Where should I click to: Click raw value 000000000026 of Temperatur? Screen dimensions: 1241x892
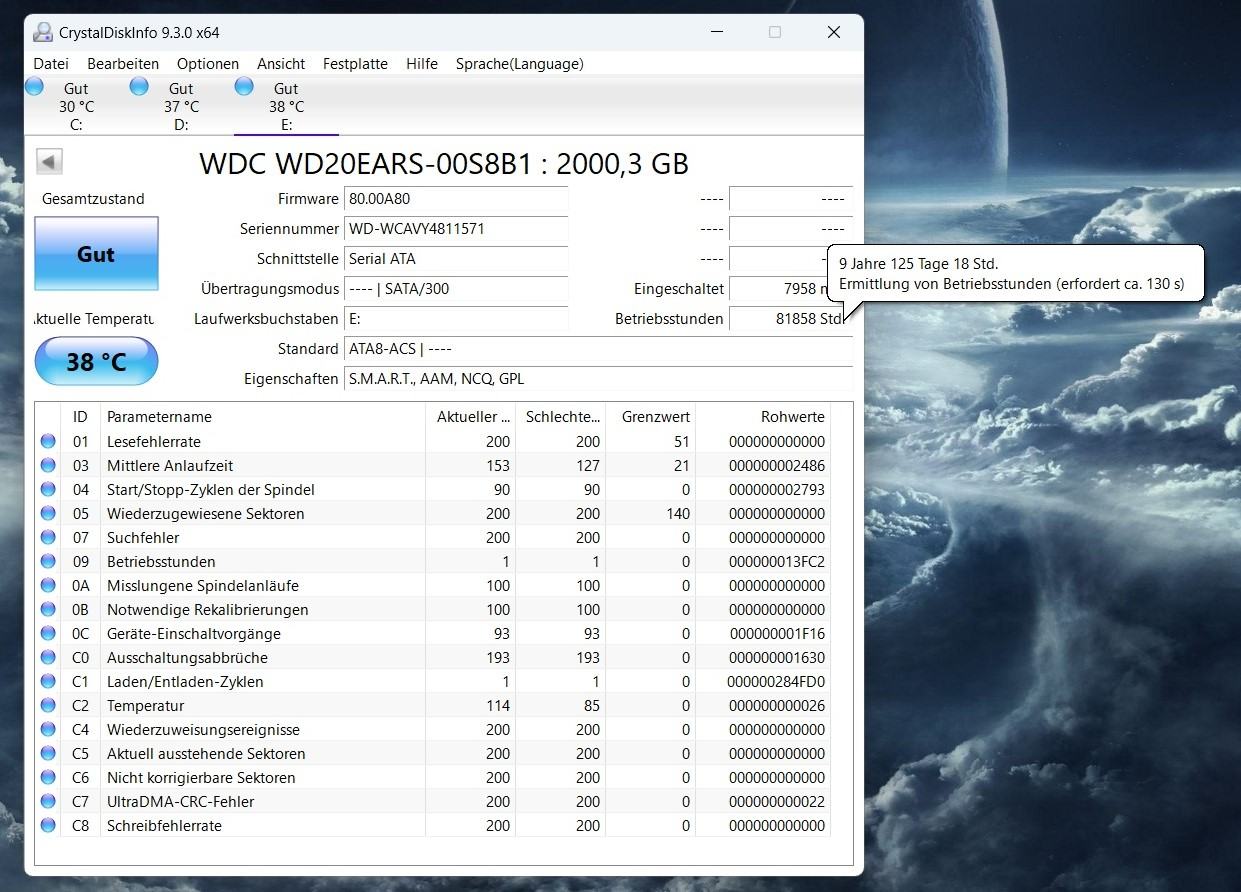777,706
